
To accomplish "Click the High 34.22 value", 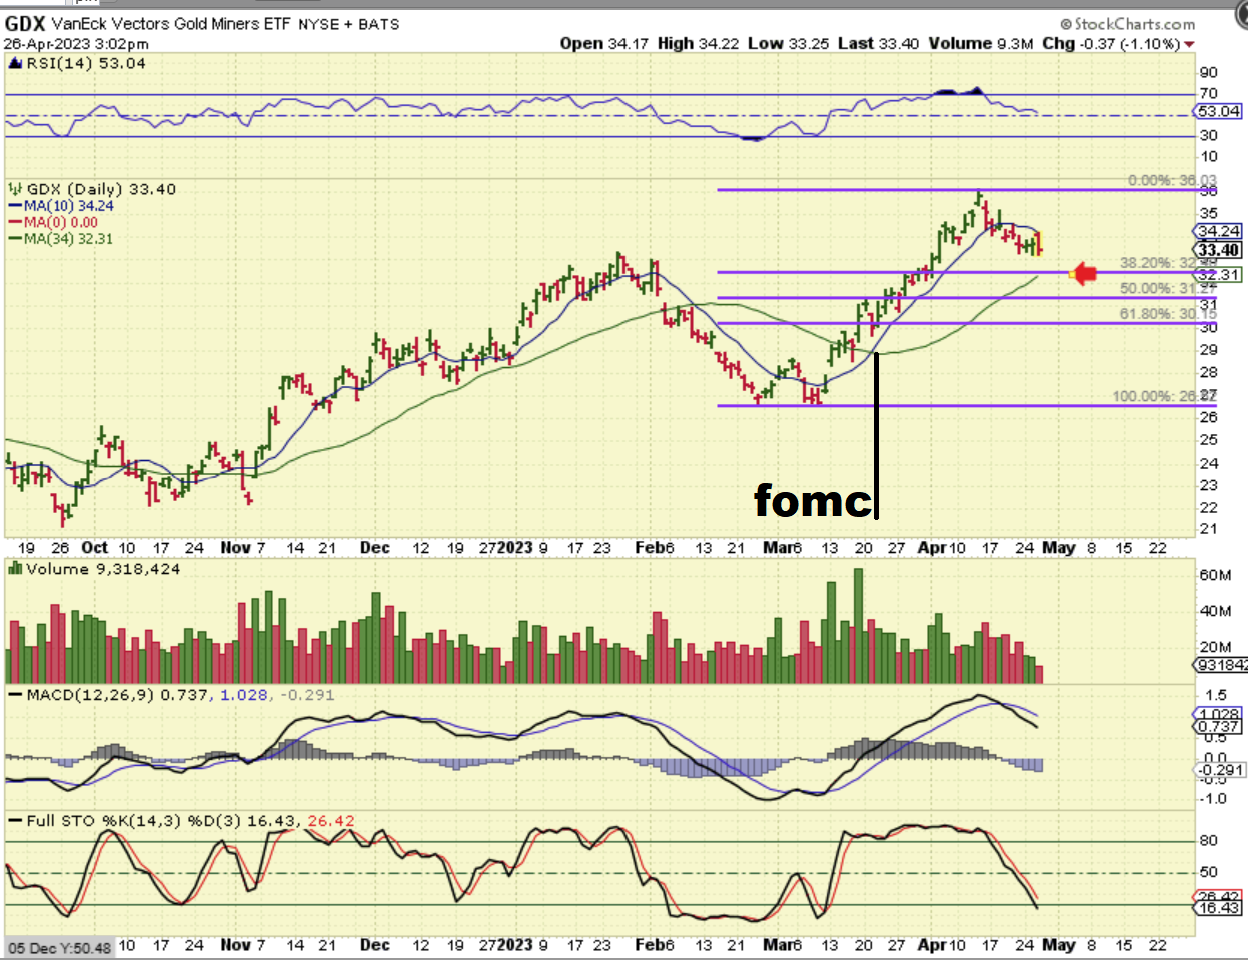I will click(x=699, y=43).
